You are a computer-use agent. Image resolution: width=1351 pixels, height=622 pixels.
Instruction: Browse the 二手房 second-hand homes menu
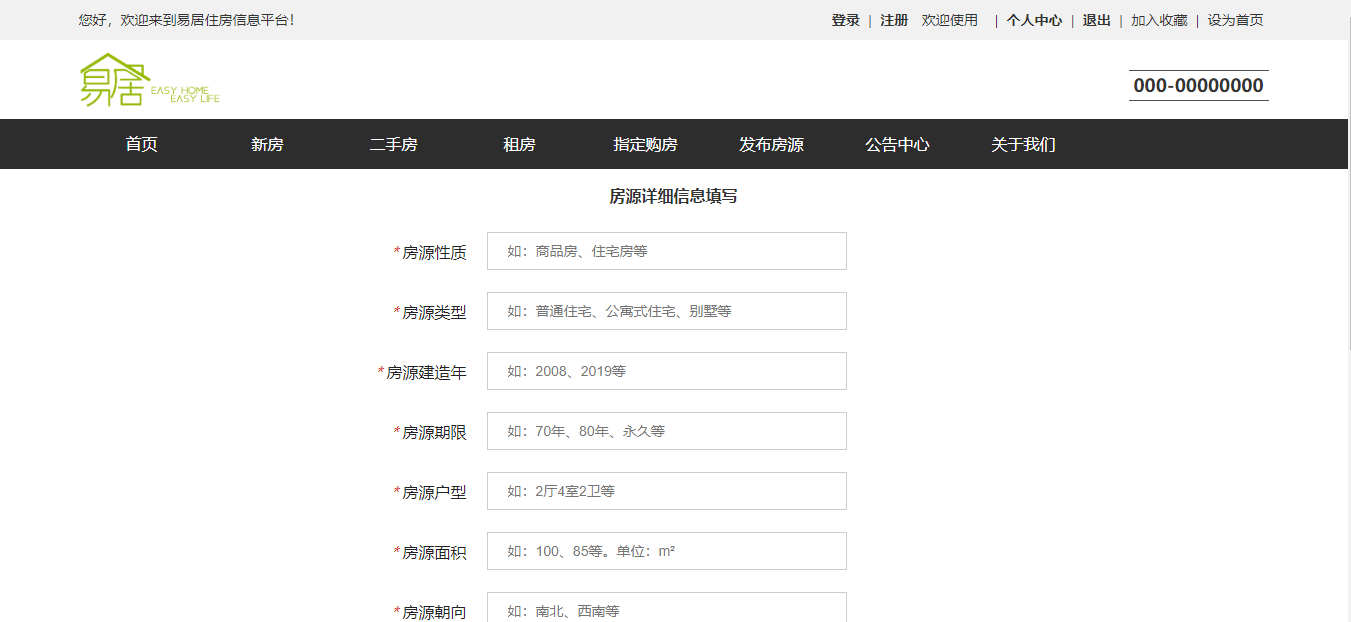coord(394,144)
